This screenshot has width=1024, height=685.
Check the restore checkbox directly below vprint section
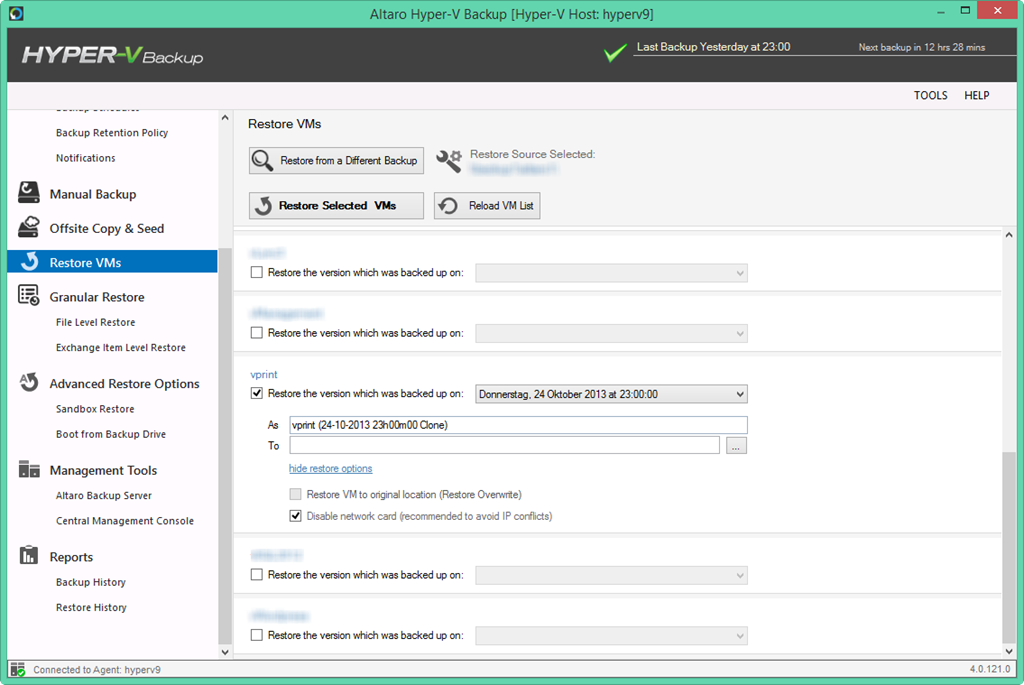[x=257, y=575]
